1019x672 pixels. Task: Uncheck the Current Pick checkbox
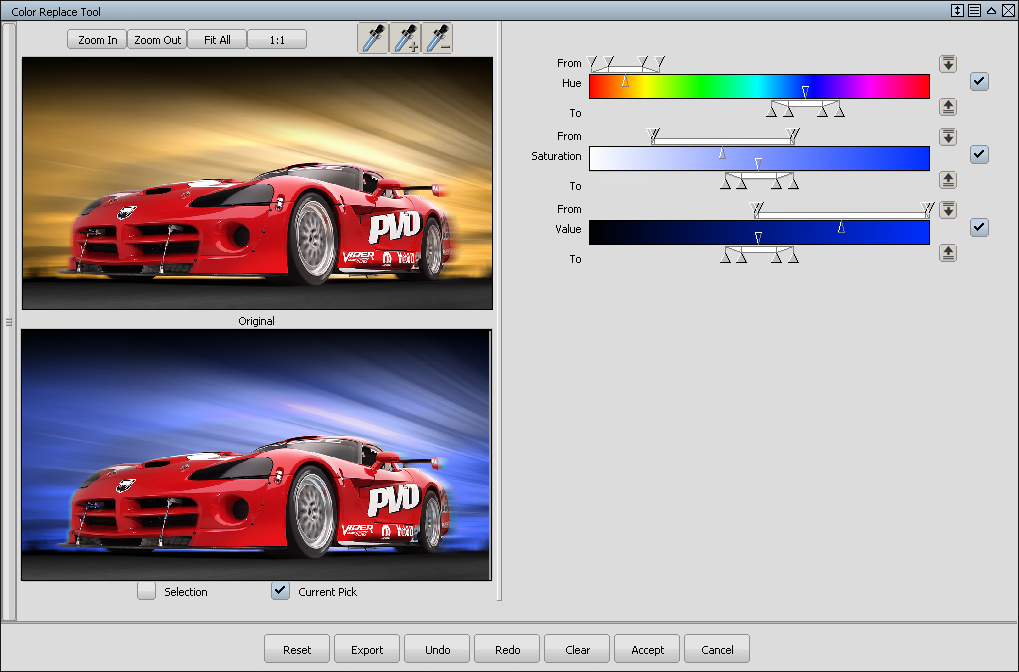281,591
